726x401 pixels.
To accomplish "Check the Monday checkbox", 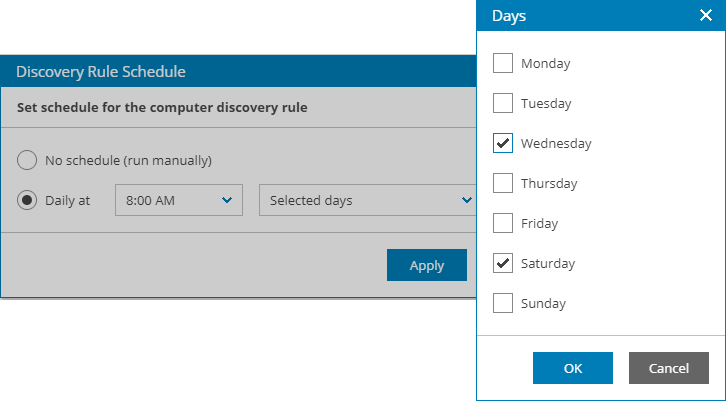I will click(503, 63).
